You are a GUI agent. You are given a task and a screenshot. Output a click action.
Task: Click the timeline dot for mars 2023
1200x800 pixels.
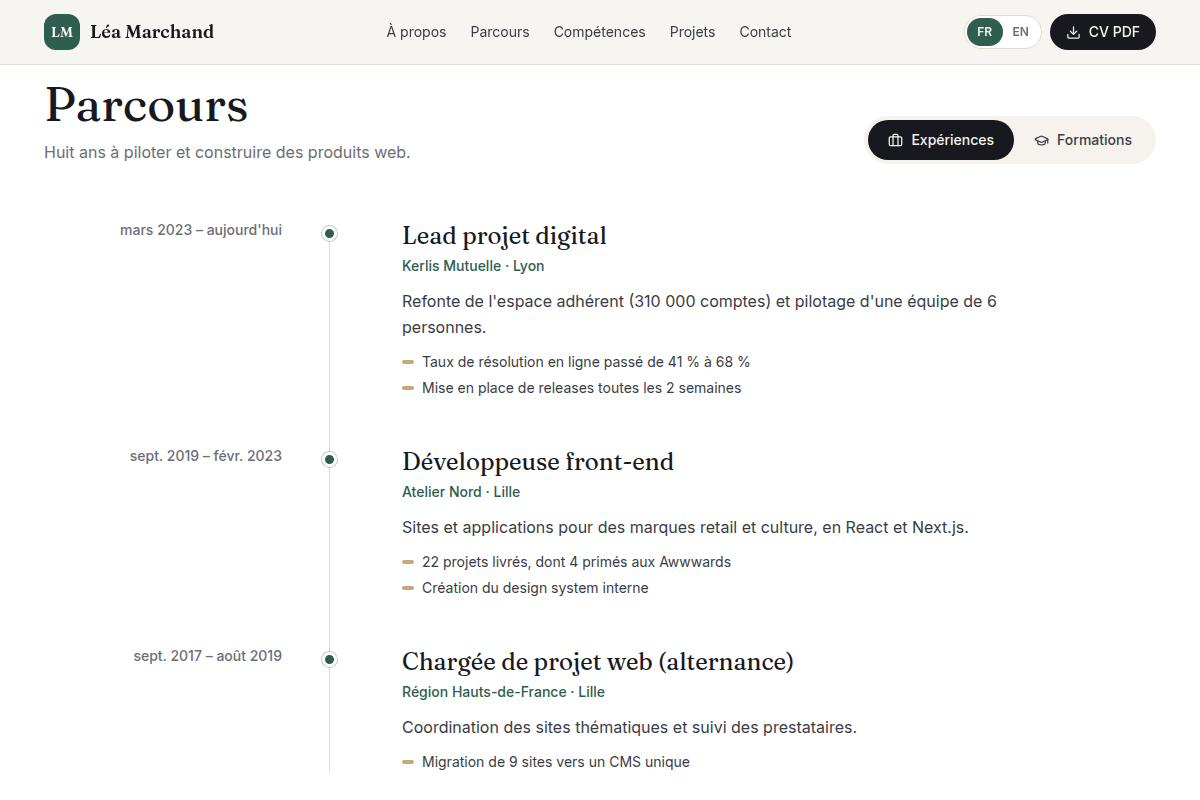coord(329,233)
